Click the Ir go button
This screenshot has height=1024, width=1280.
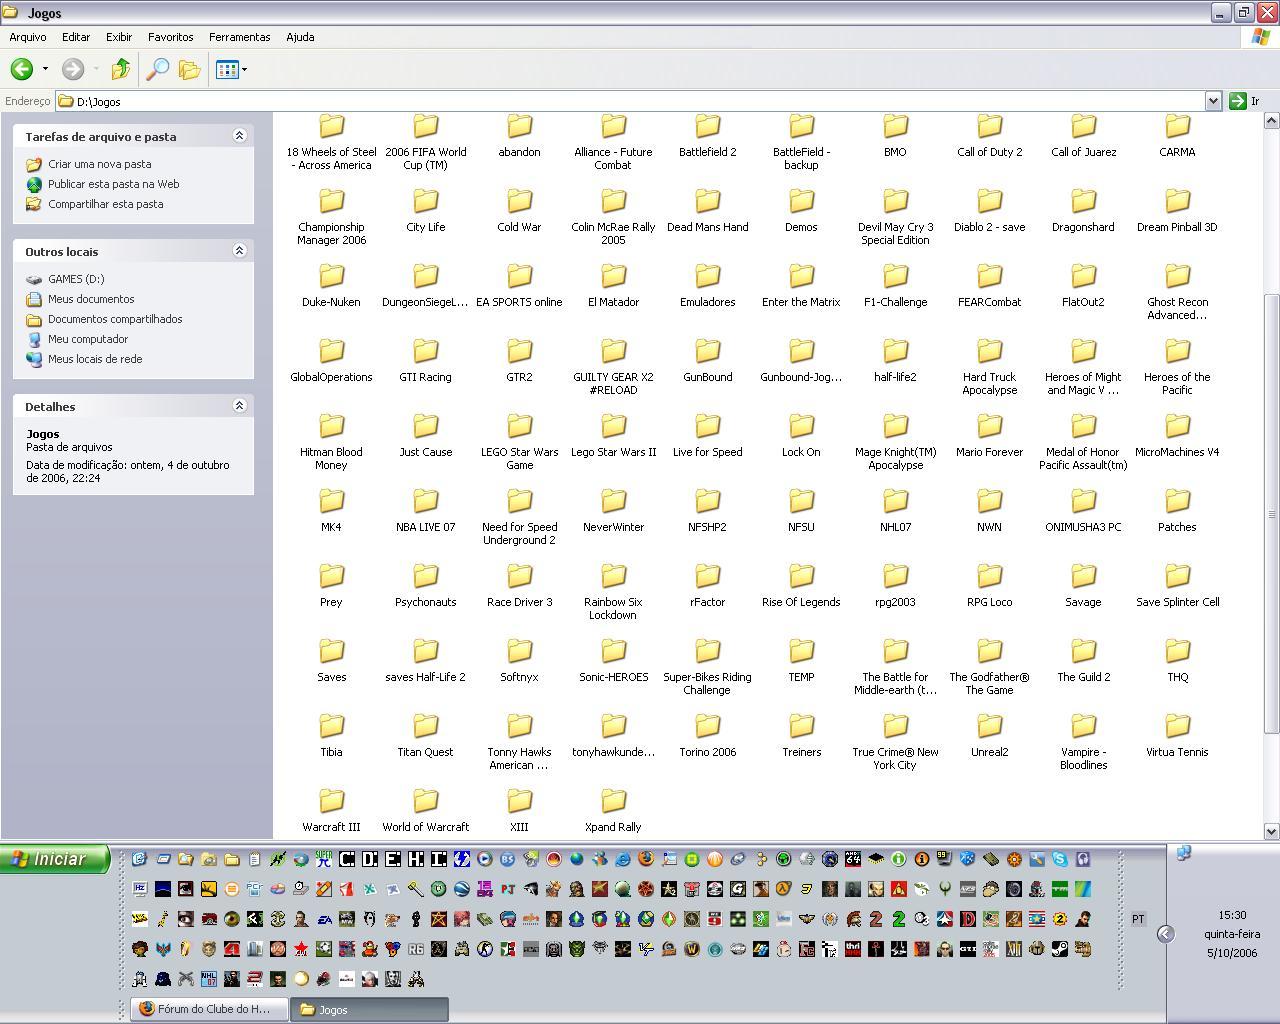click(1245, 101)
